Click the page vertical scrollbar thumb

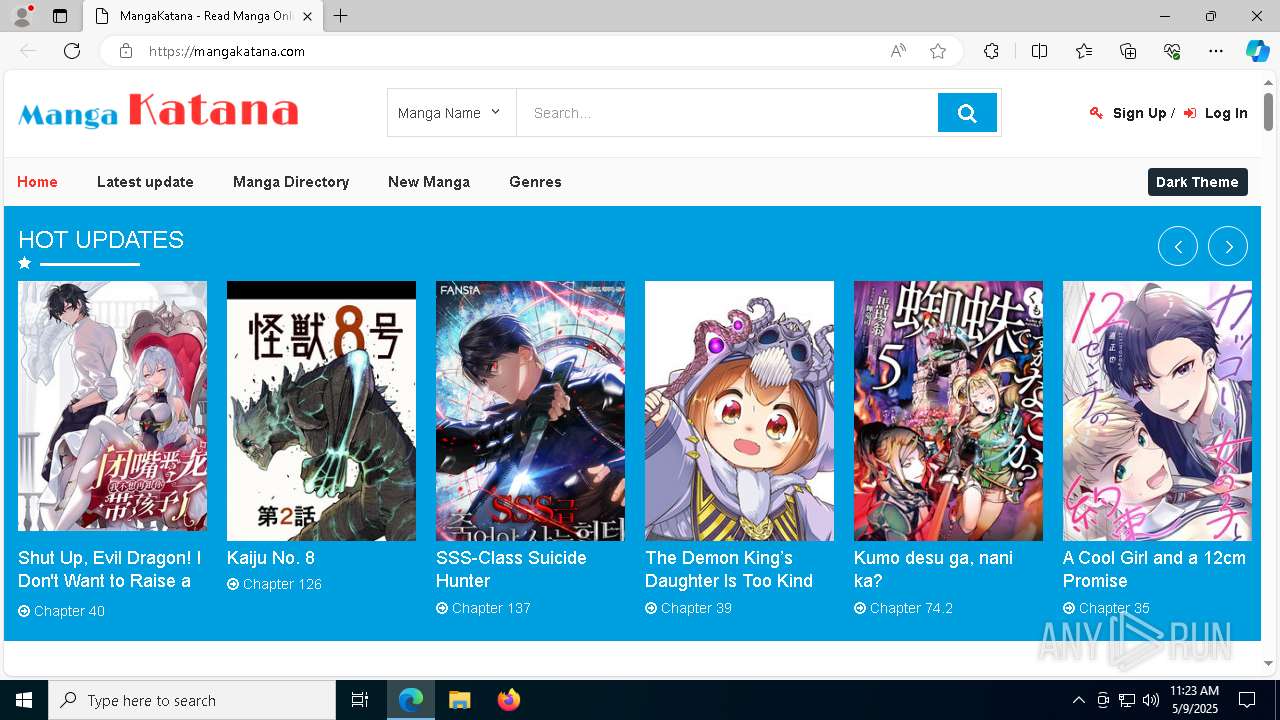(1268, 111)
